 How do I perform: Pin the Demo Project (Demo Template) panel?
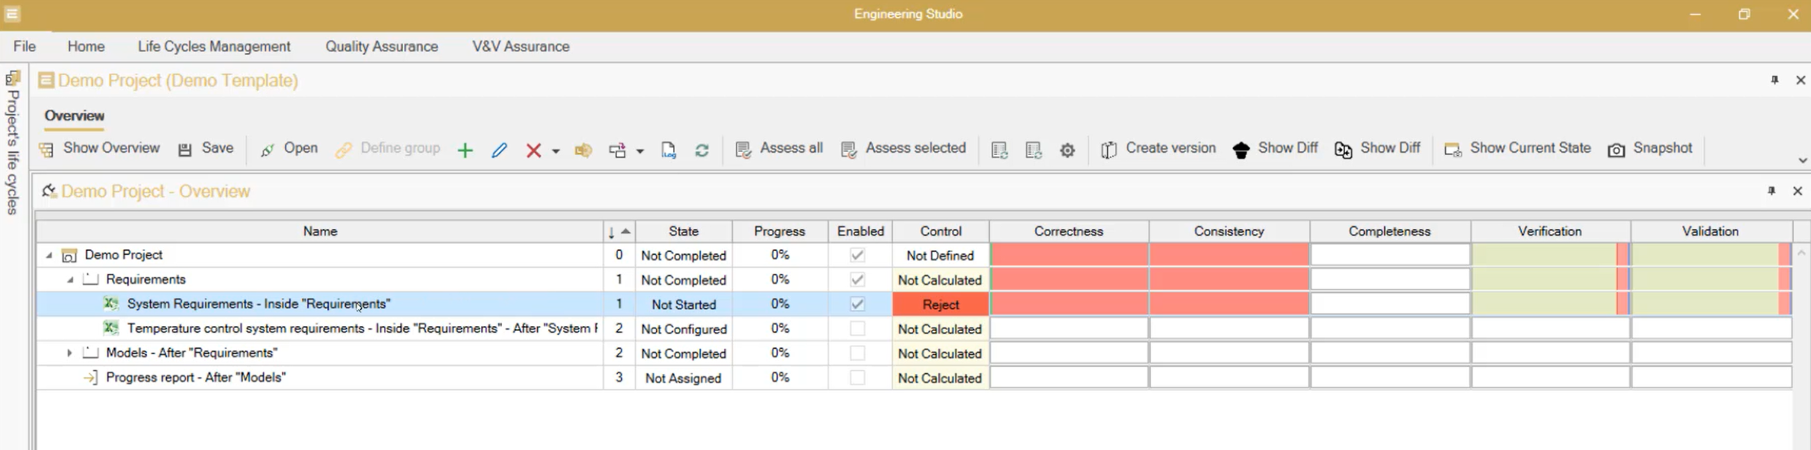click(x=1775, y=80)
